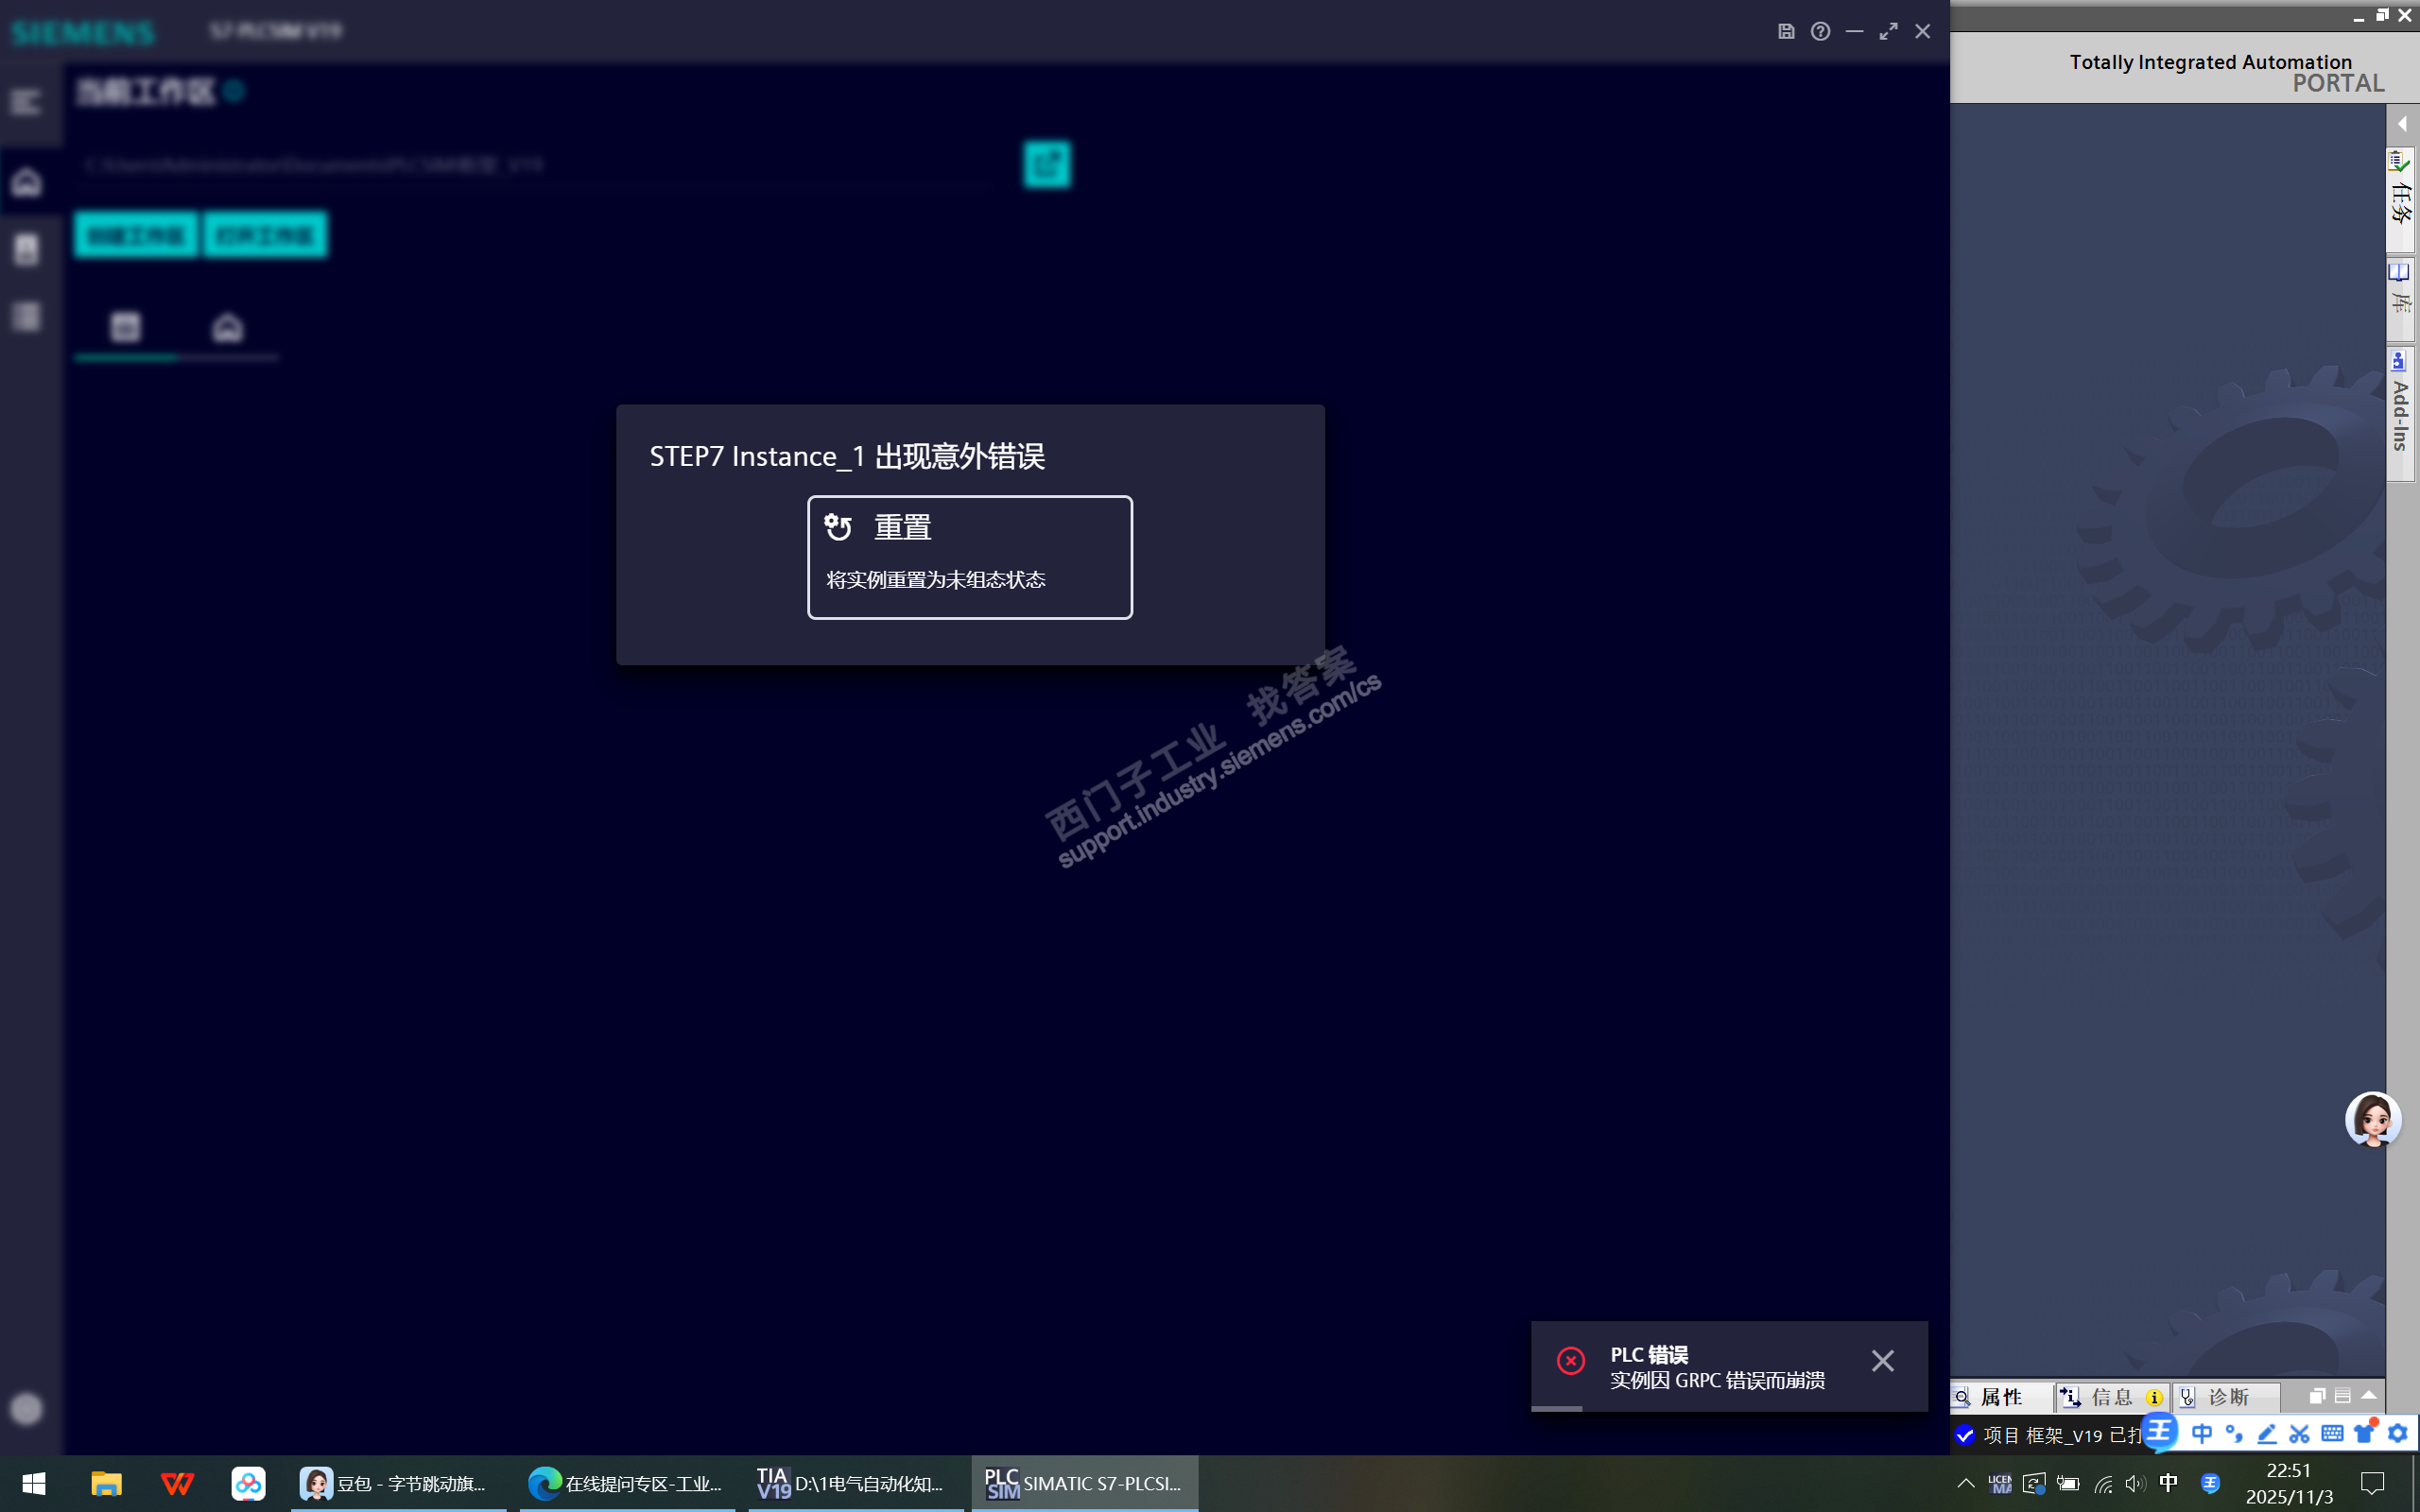Open the 任务 tasks side tab
2420x1512 pixels.
pyautogui.click(x=2400, y=198)
